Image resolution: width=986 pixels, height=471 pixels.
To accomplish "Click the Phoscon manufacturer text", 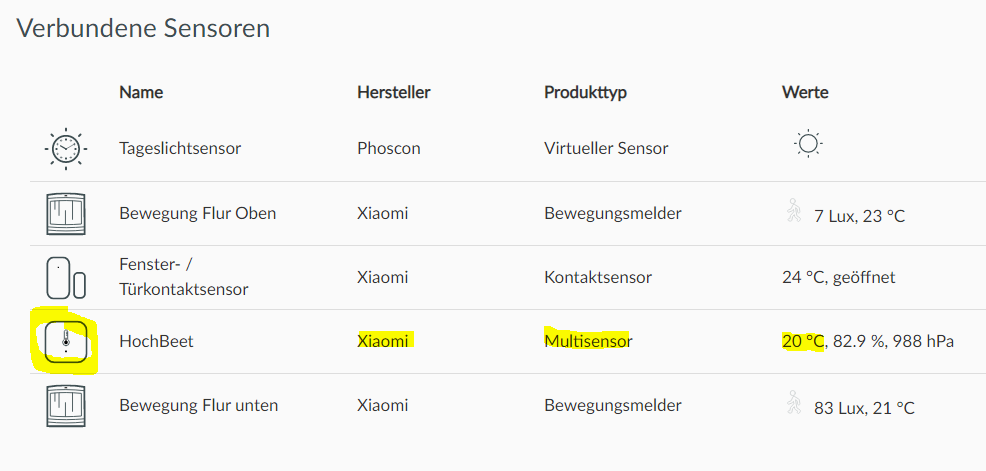I will point(388,148).
